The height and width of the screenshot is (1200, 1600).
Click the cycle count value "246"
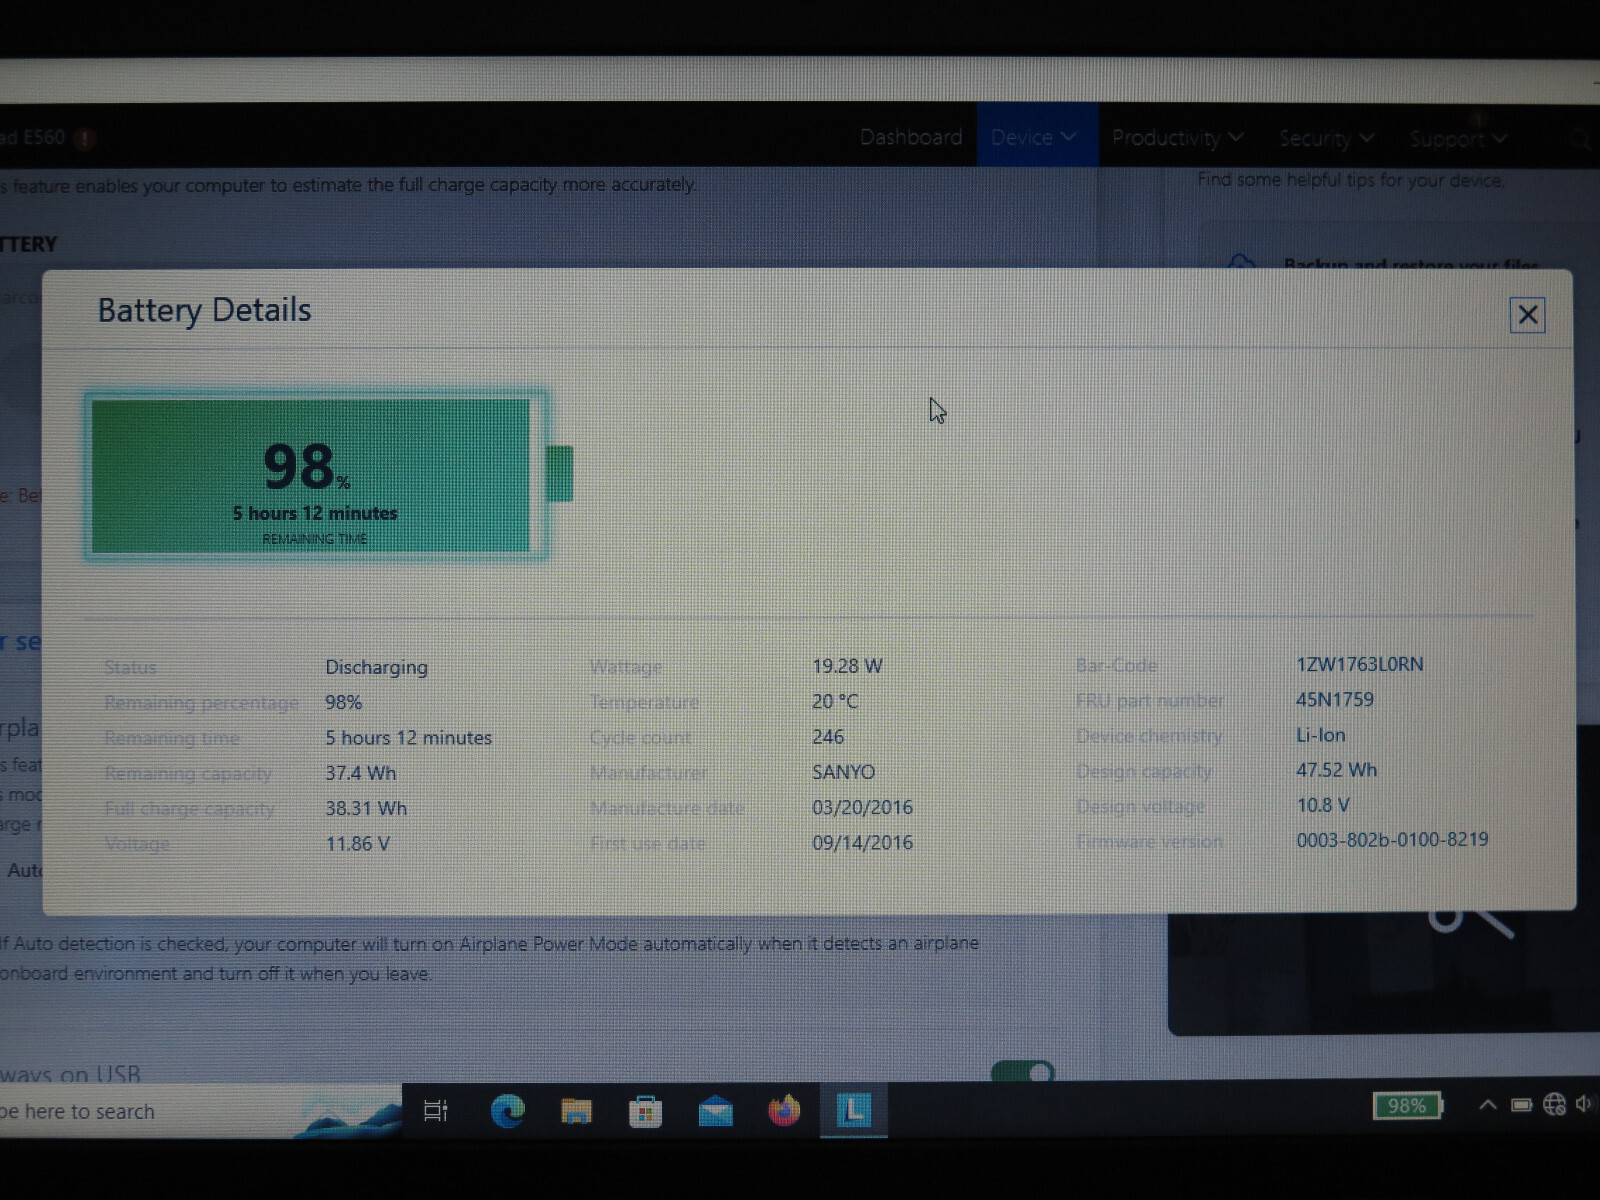(x=828, y=737)
